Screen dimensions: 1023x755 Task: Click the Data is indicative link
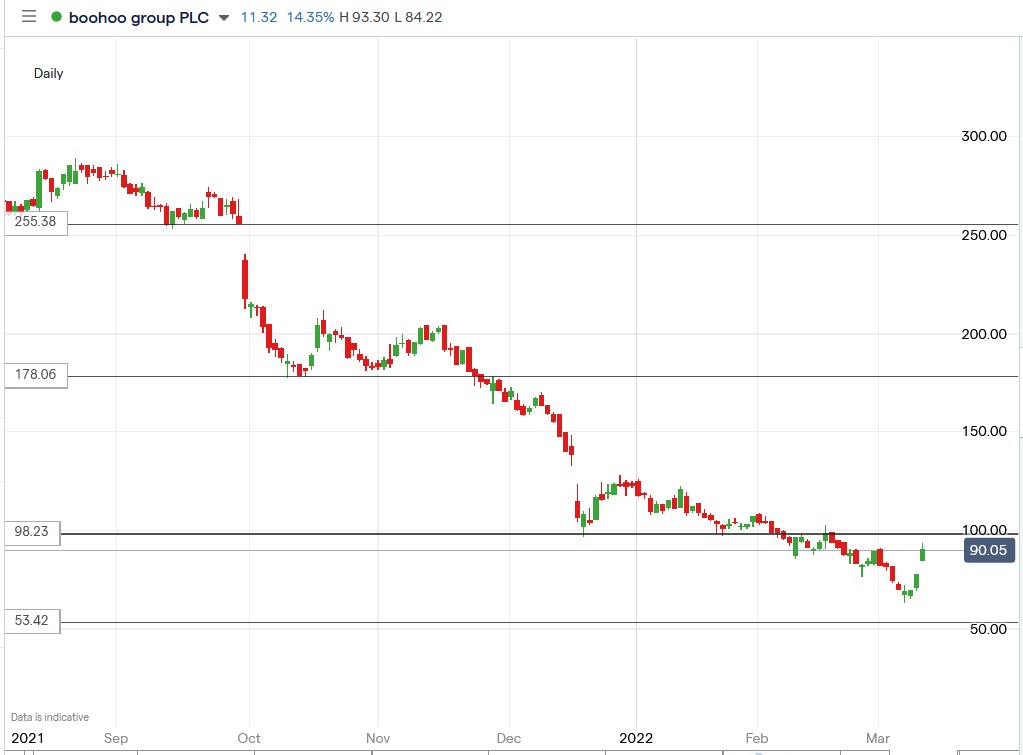click(x=48, y=717)
